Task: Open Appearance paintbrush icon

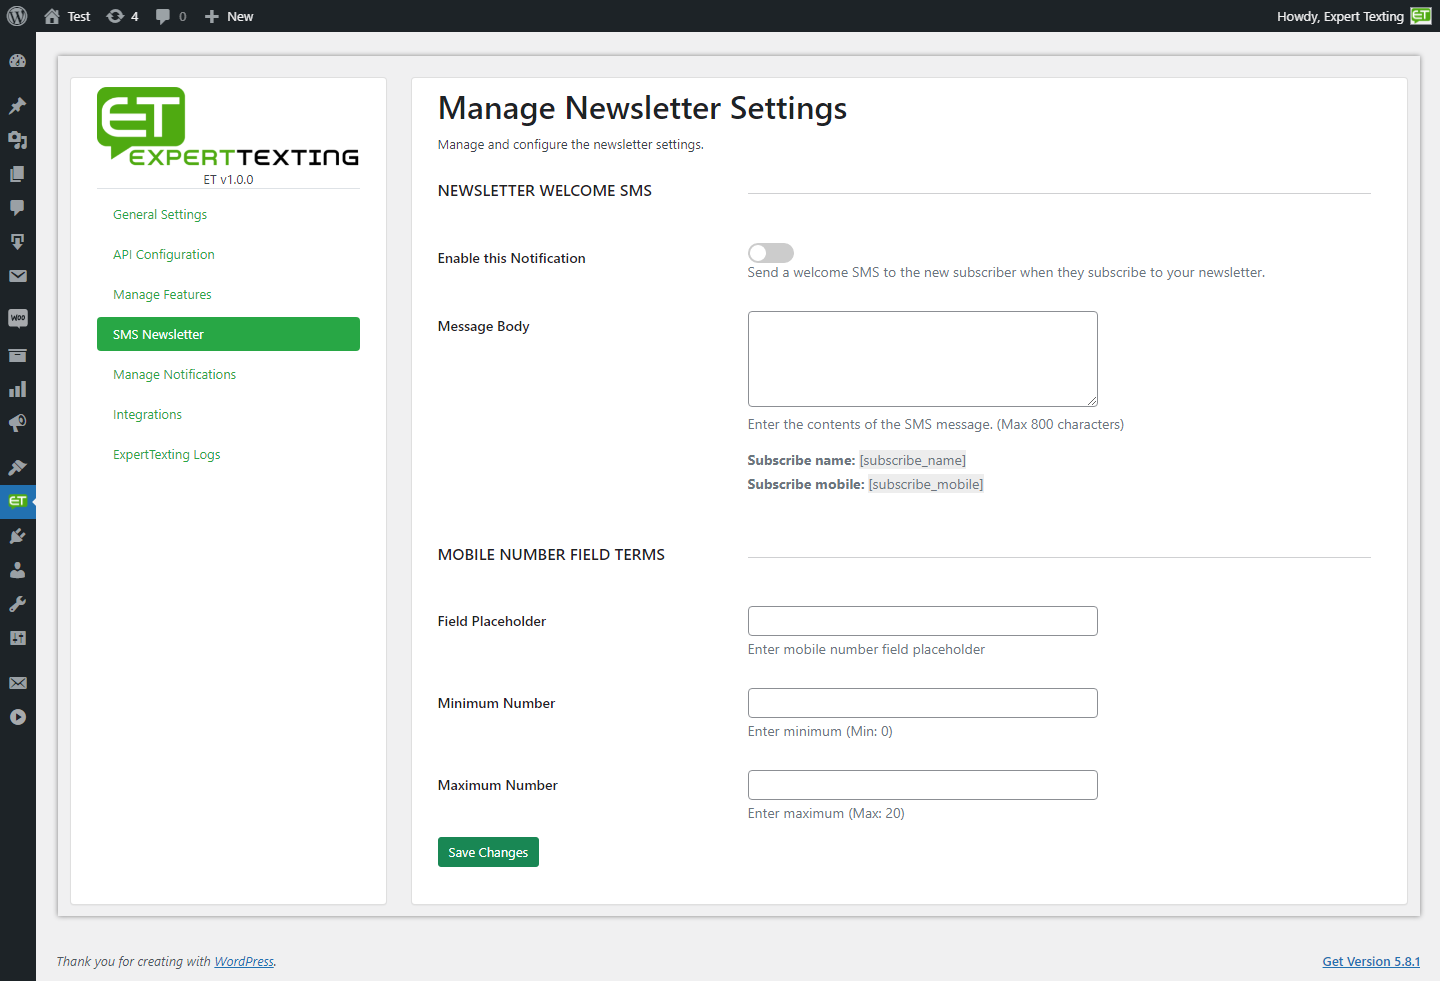Action: pos(17,467)
